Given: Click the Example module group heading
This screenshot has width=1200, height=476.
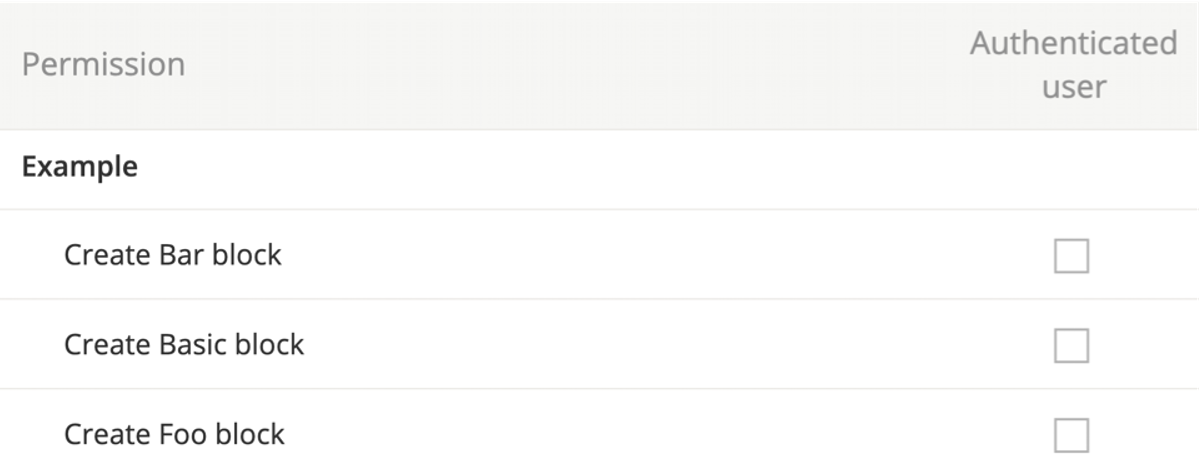Looking at the screenshot, I should pos(80,168).
